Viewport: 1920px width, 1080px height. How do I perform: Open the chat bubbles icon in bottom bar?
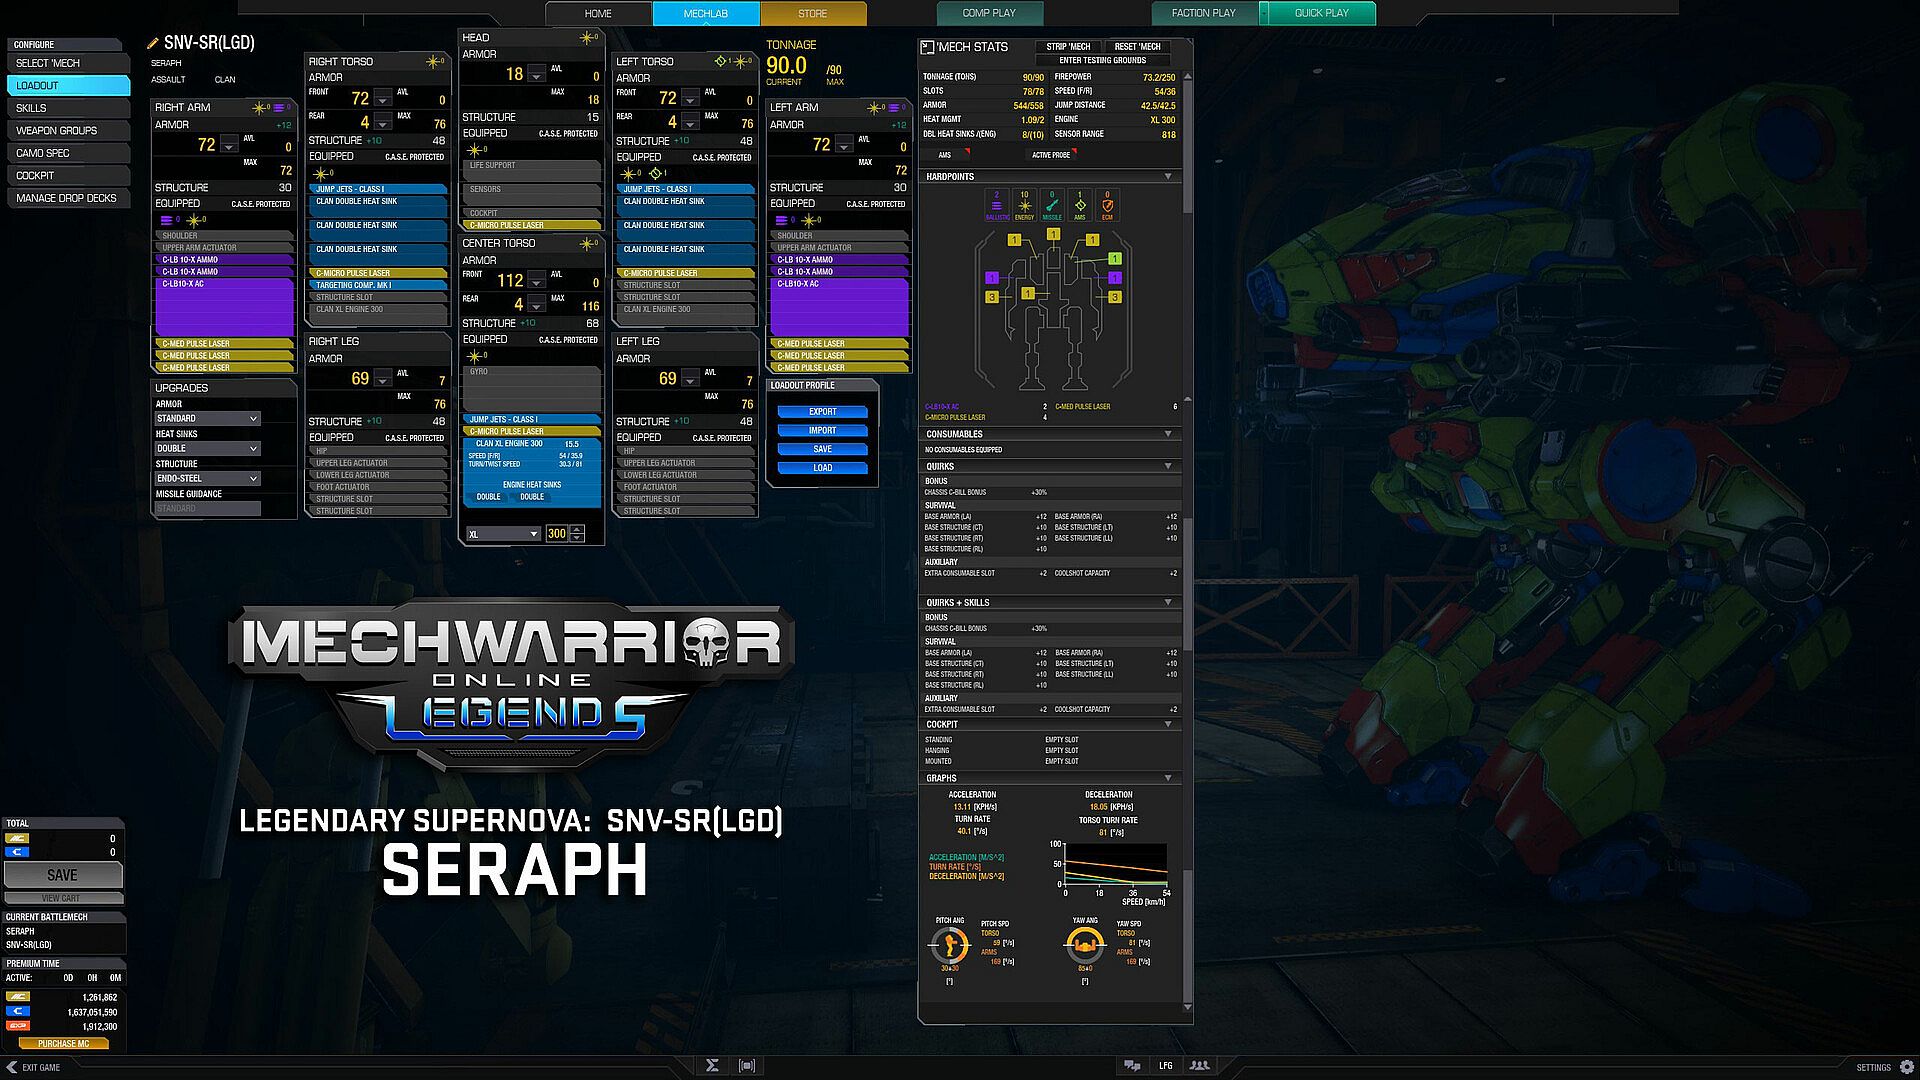tap(1132, 1066)
